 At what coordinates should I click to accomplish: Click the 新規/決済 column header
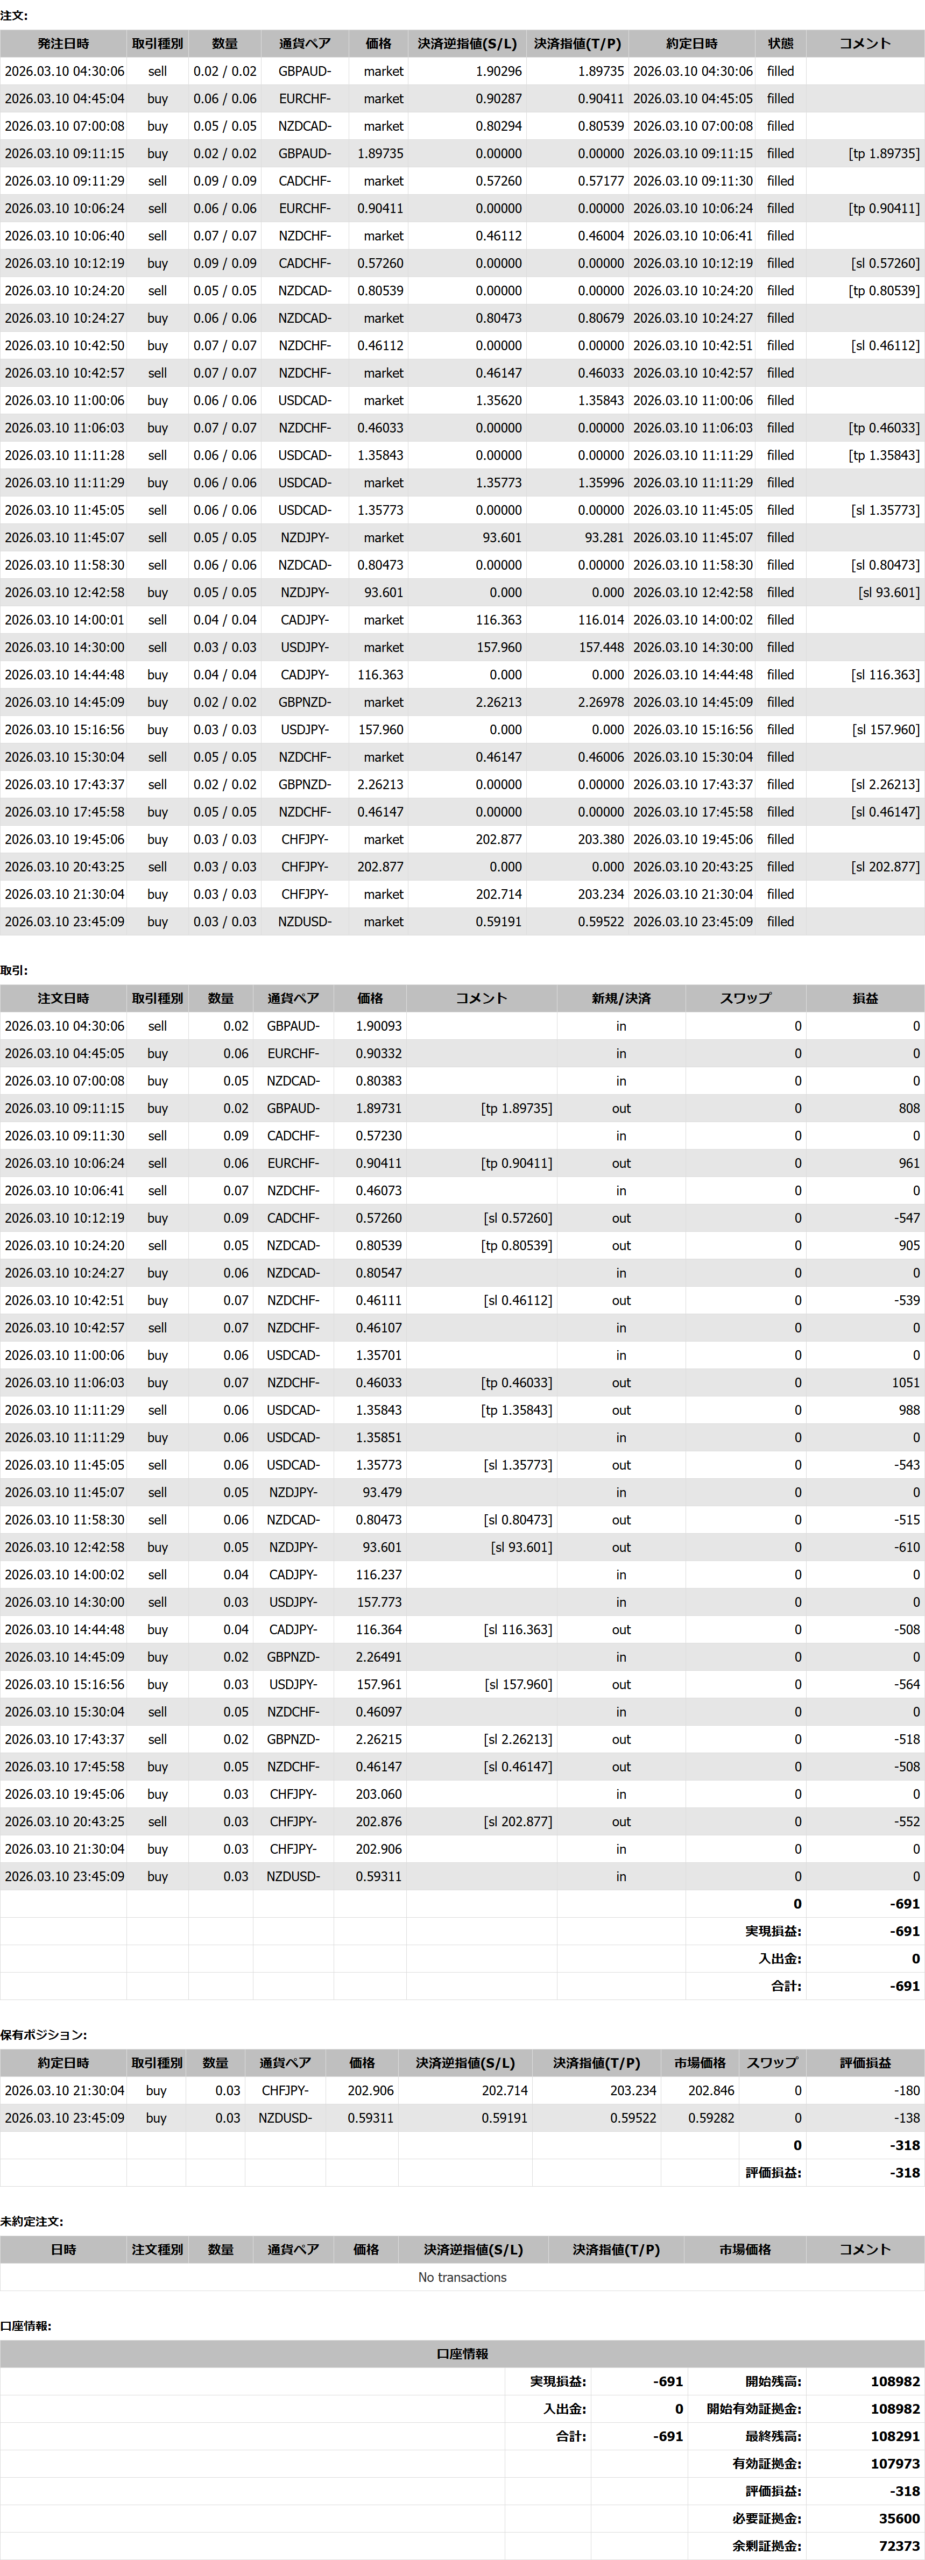click(x=620, y=998)
